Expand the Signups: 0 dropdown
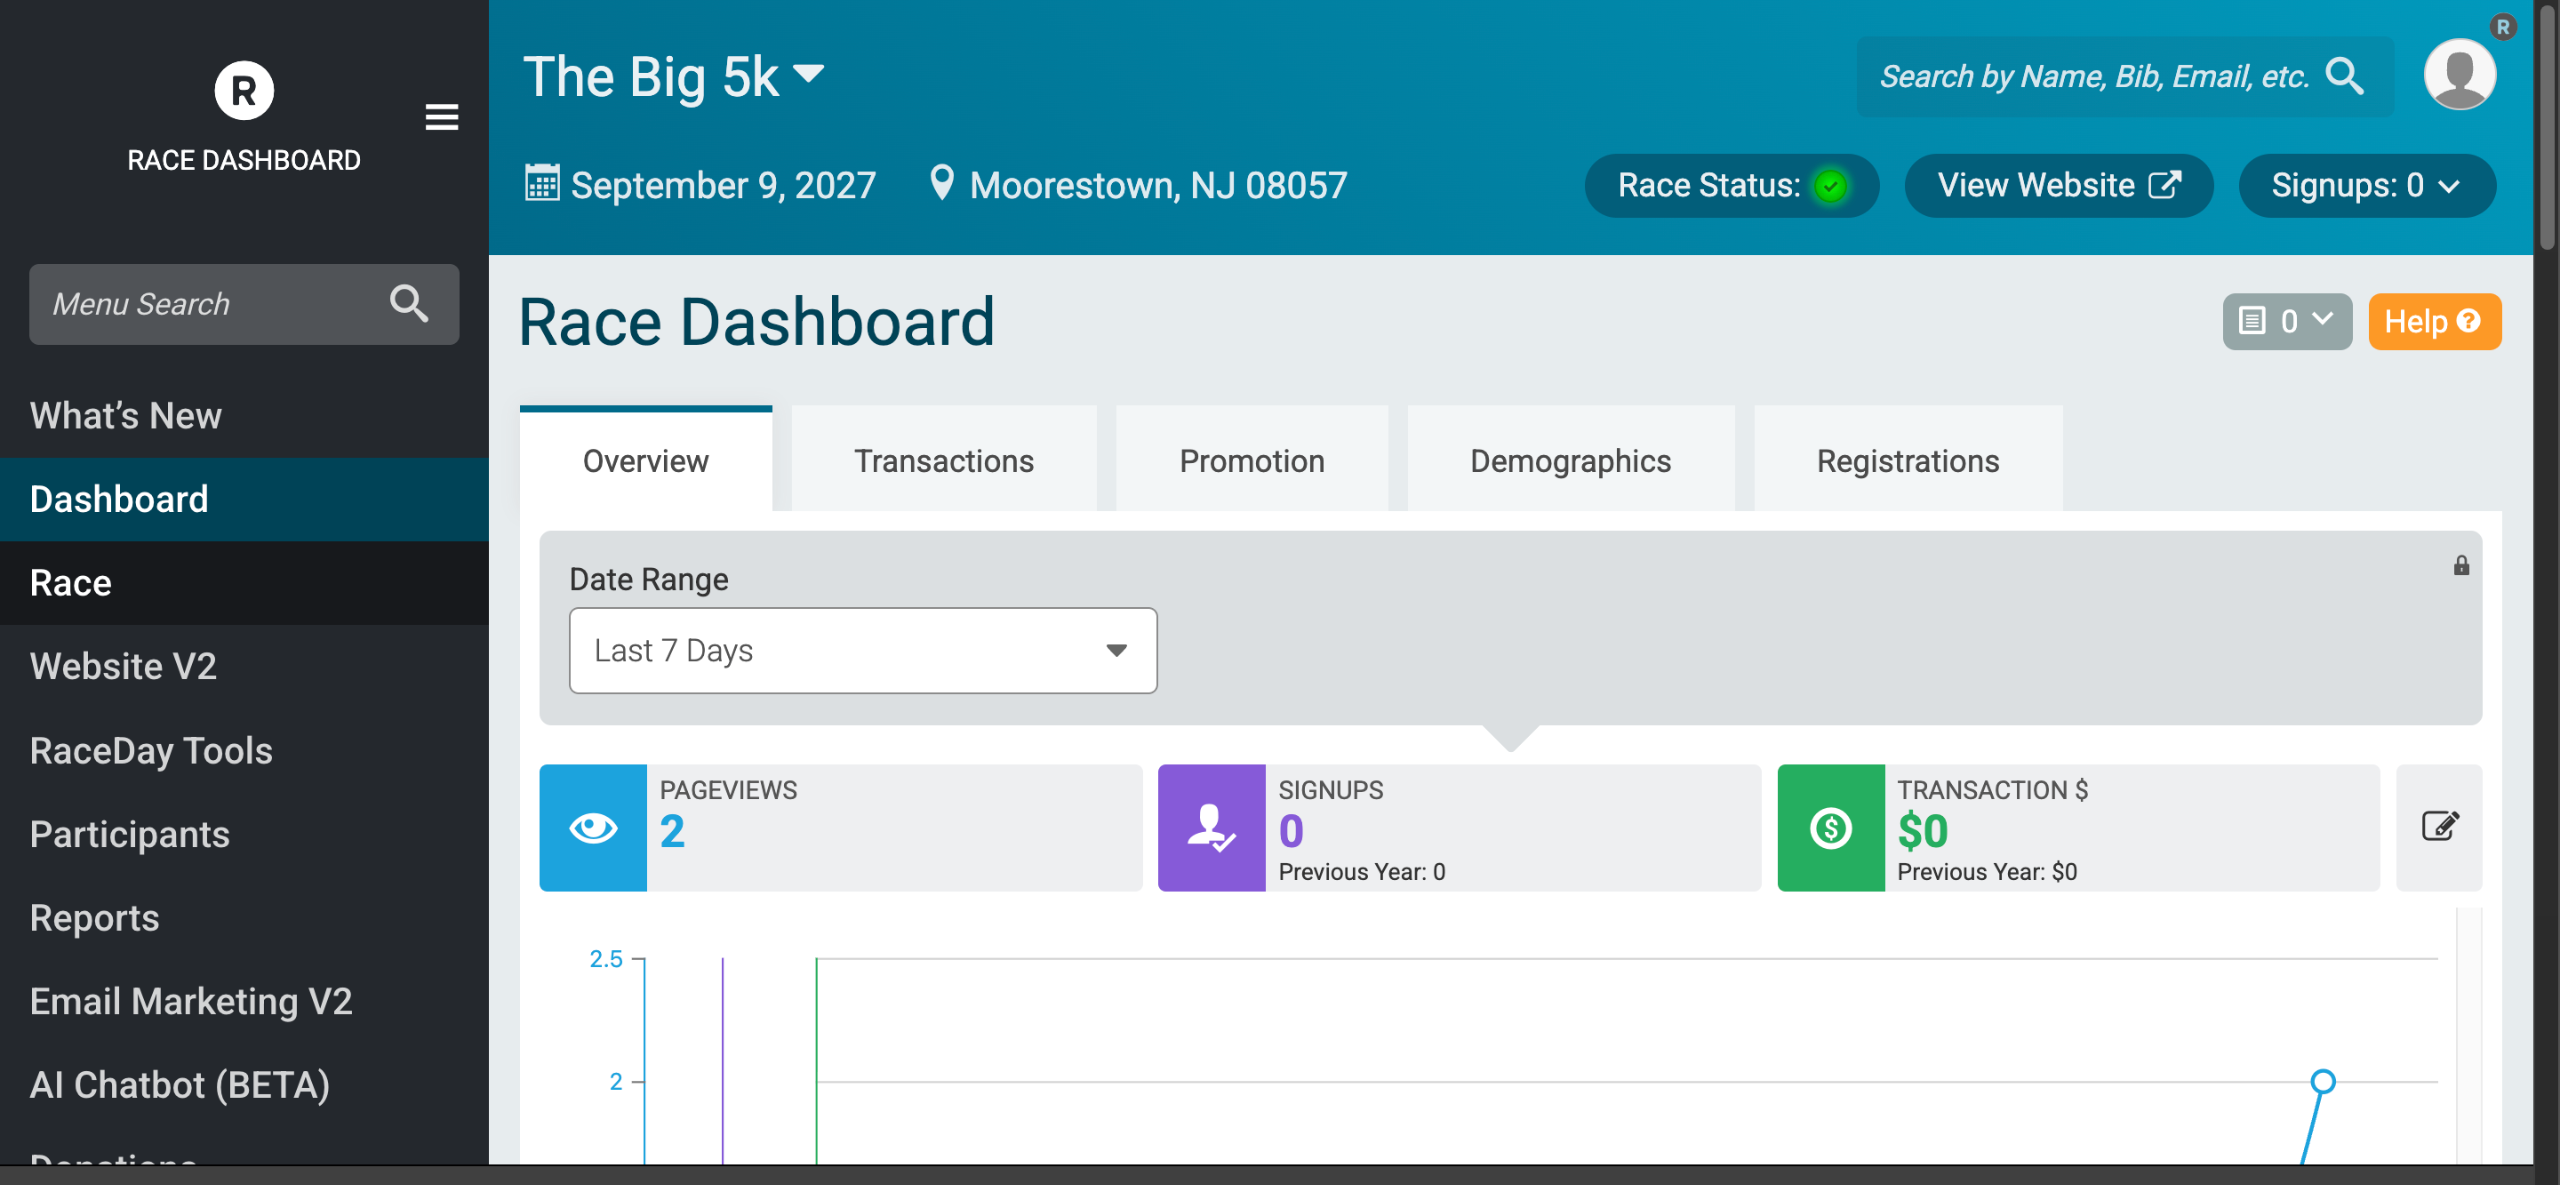 coord(2366,186)
